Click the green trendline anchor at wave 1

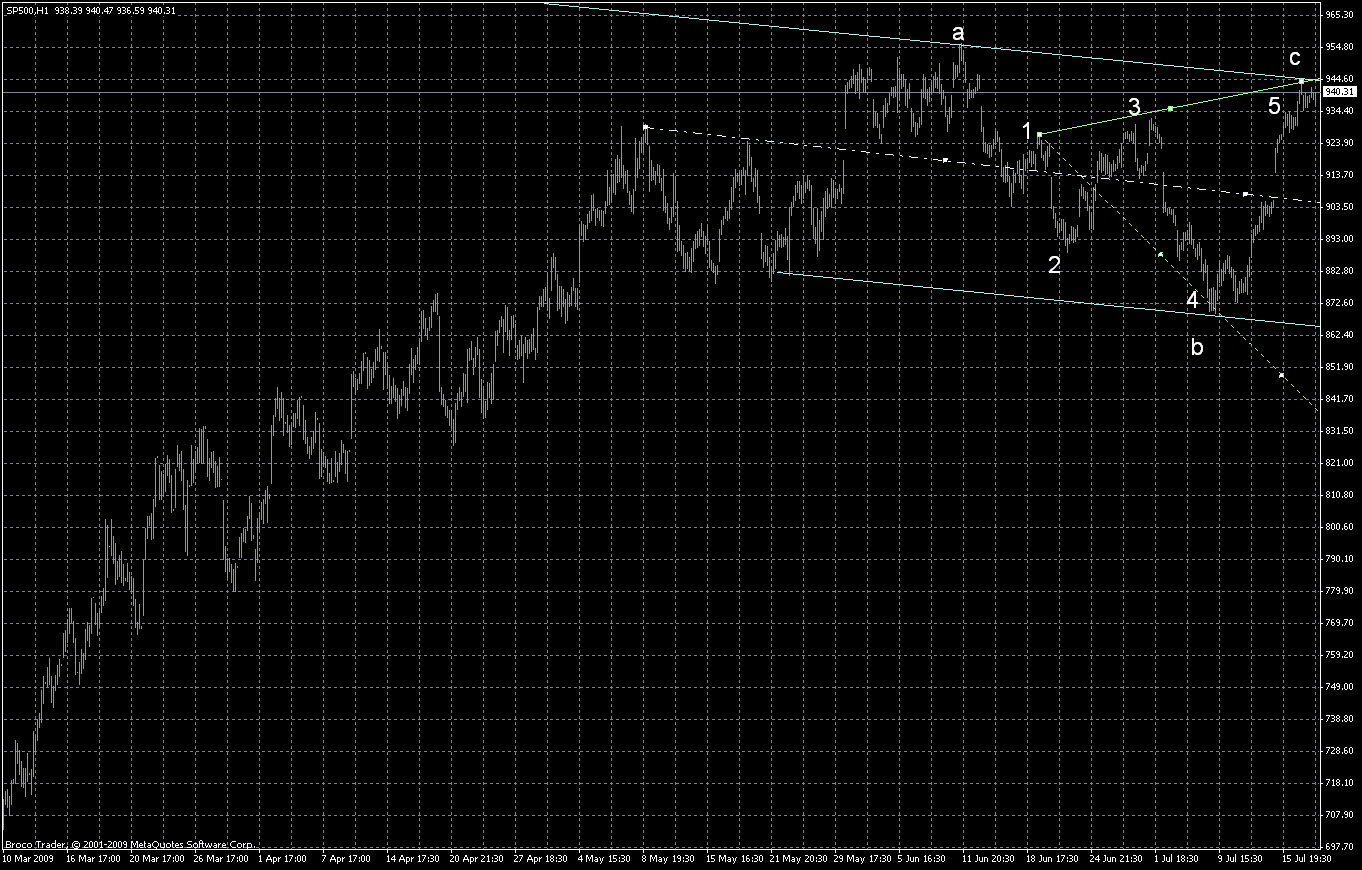pos(1040,134)
